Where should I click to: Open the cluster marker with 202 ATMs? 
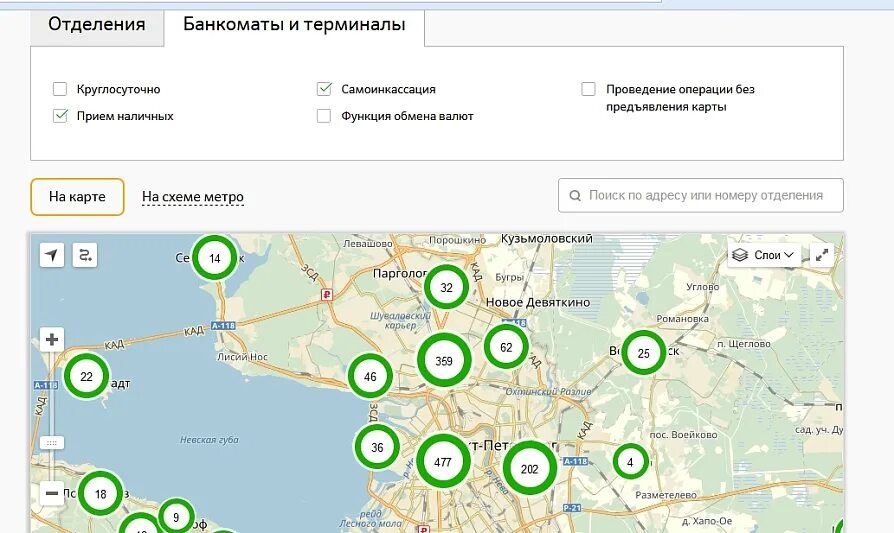pyautogui.click(x=530, y=469)
